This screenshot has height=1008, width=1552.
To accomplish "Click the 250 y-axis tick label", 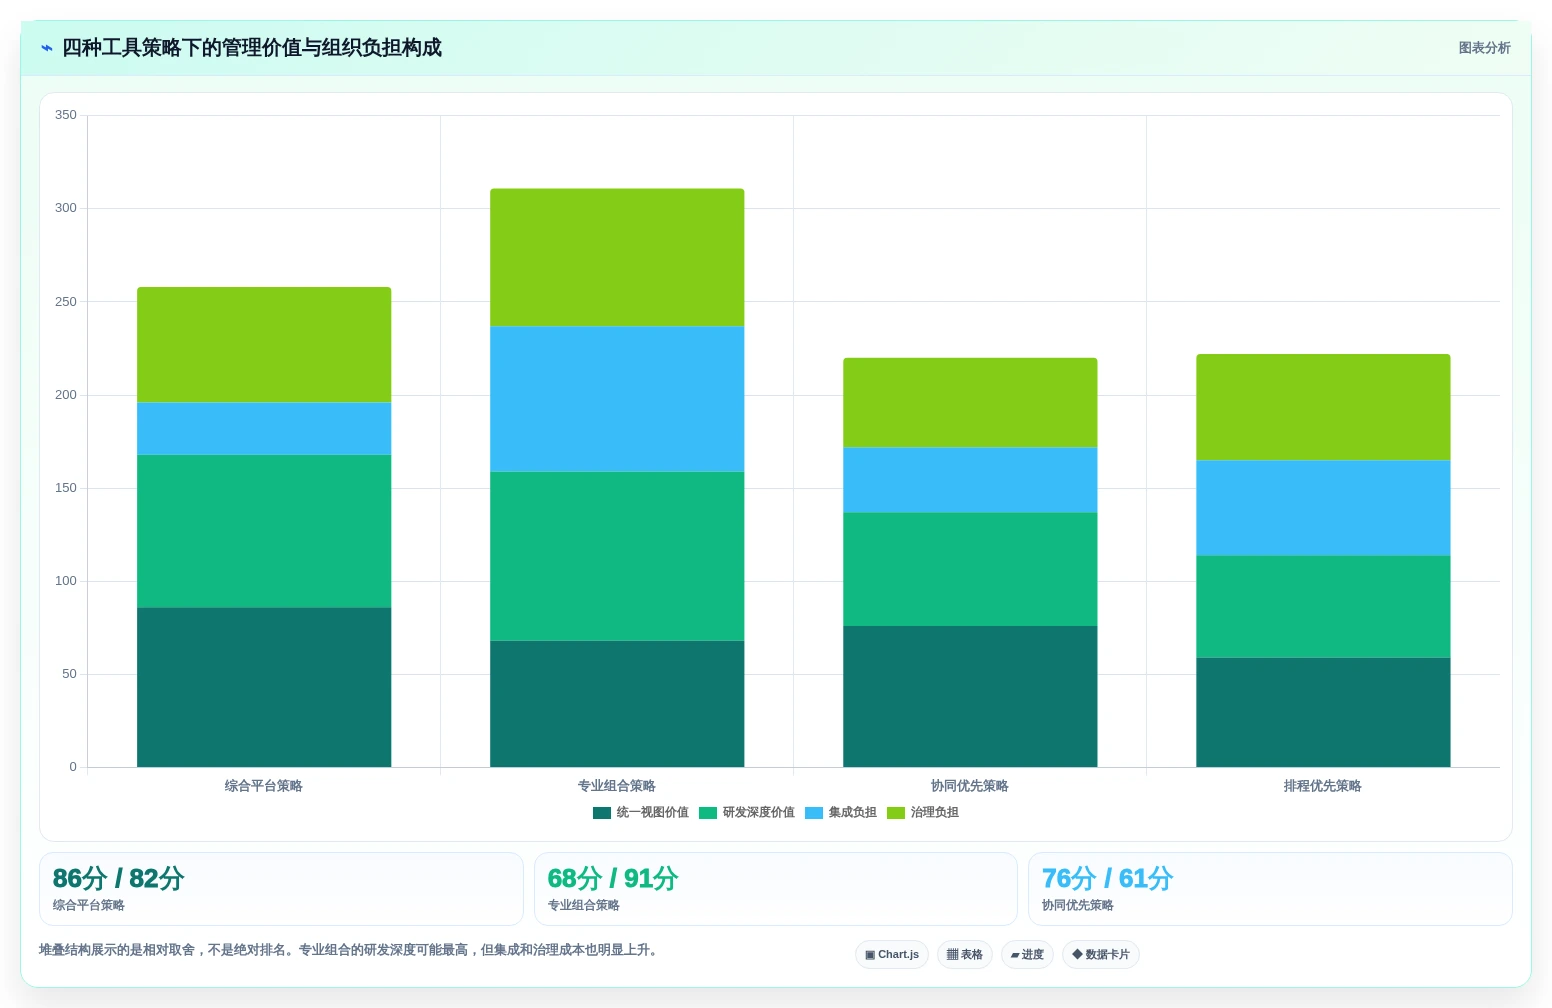I will [x=66, y=302].
